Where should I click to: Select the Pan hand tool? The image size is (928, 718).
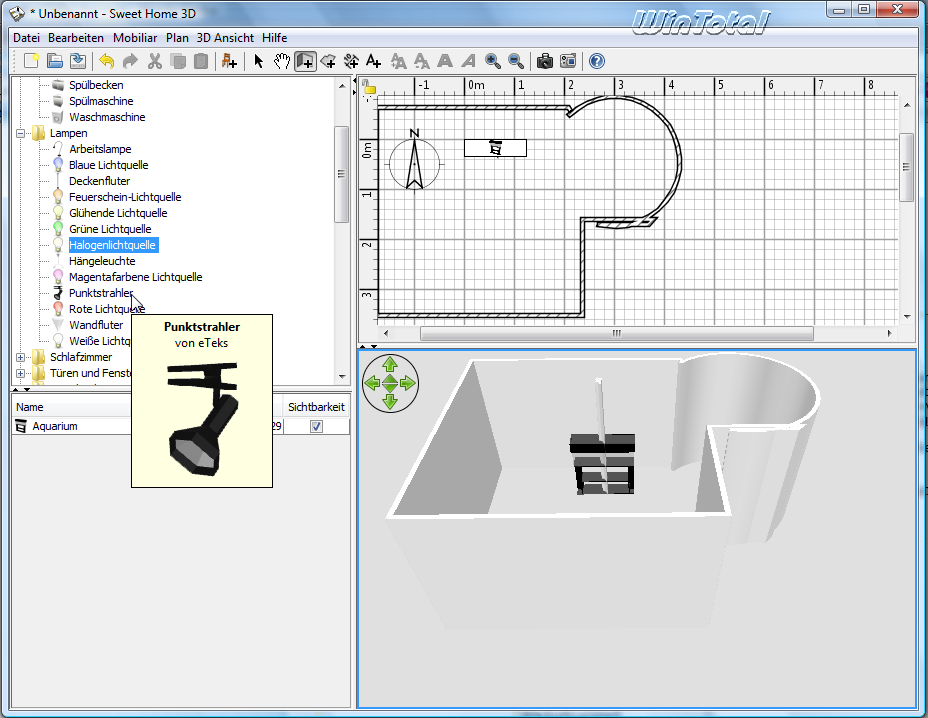pyautogui.click(x=282, y=61)
